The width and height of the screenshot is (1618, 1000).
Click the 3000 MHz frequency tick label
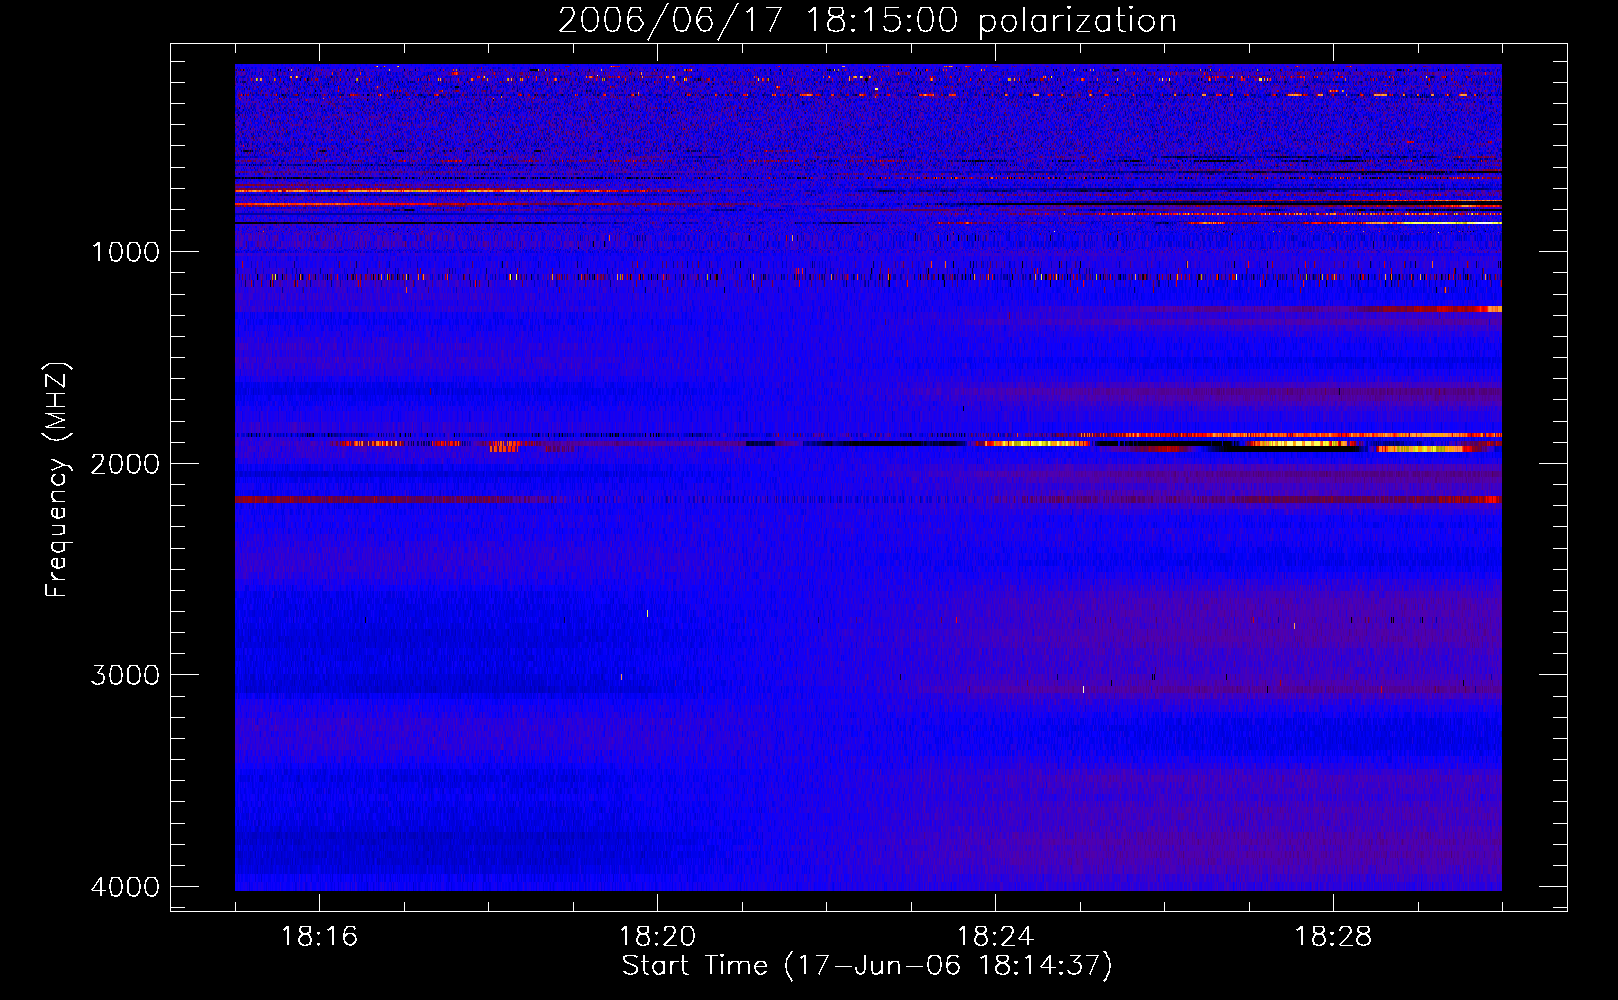tap(126, 675)
